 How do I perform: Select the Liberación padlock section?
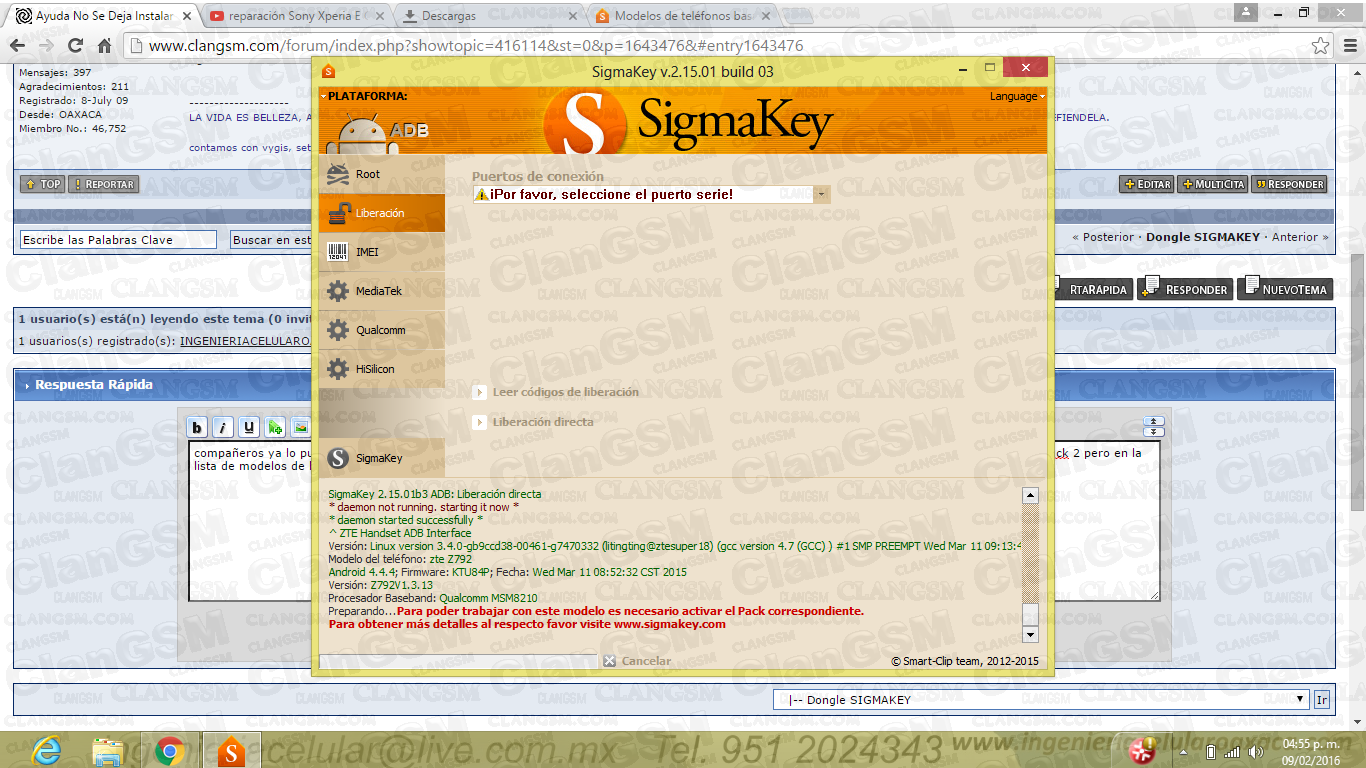(381, 213)
